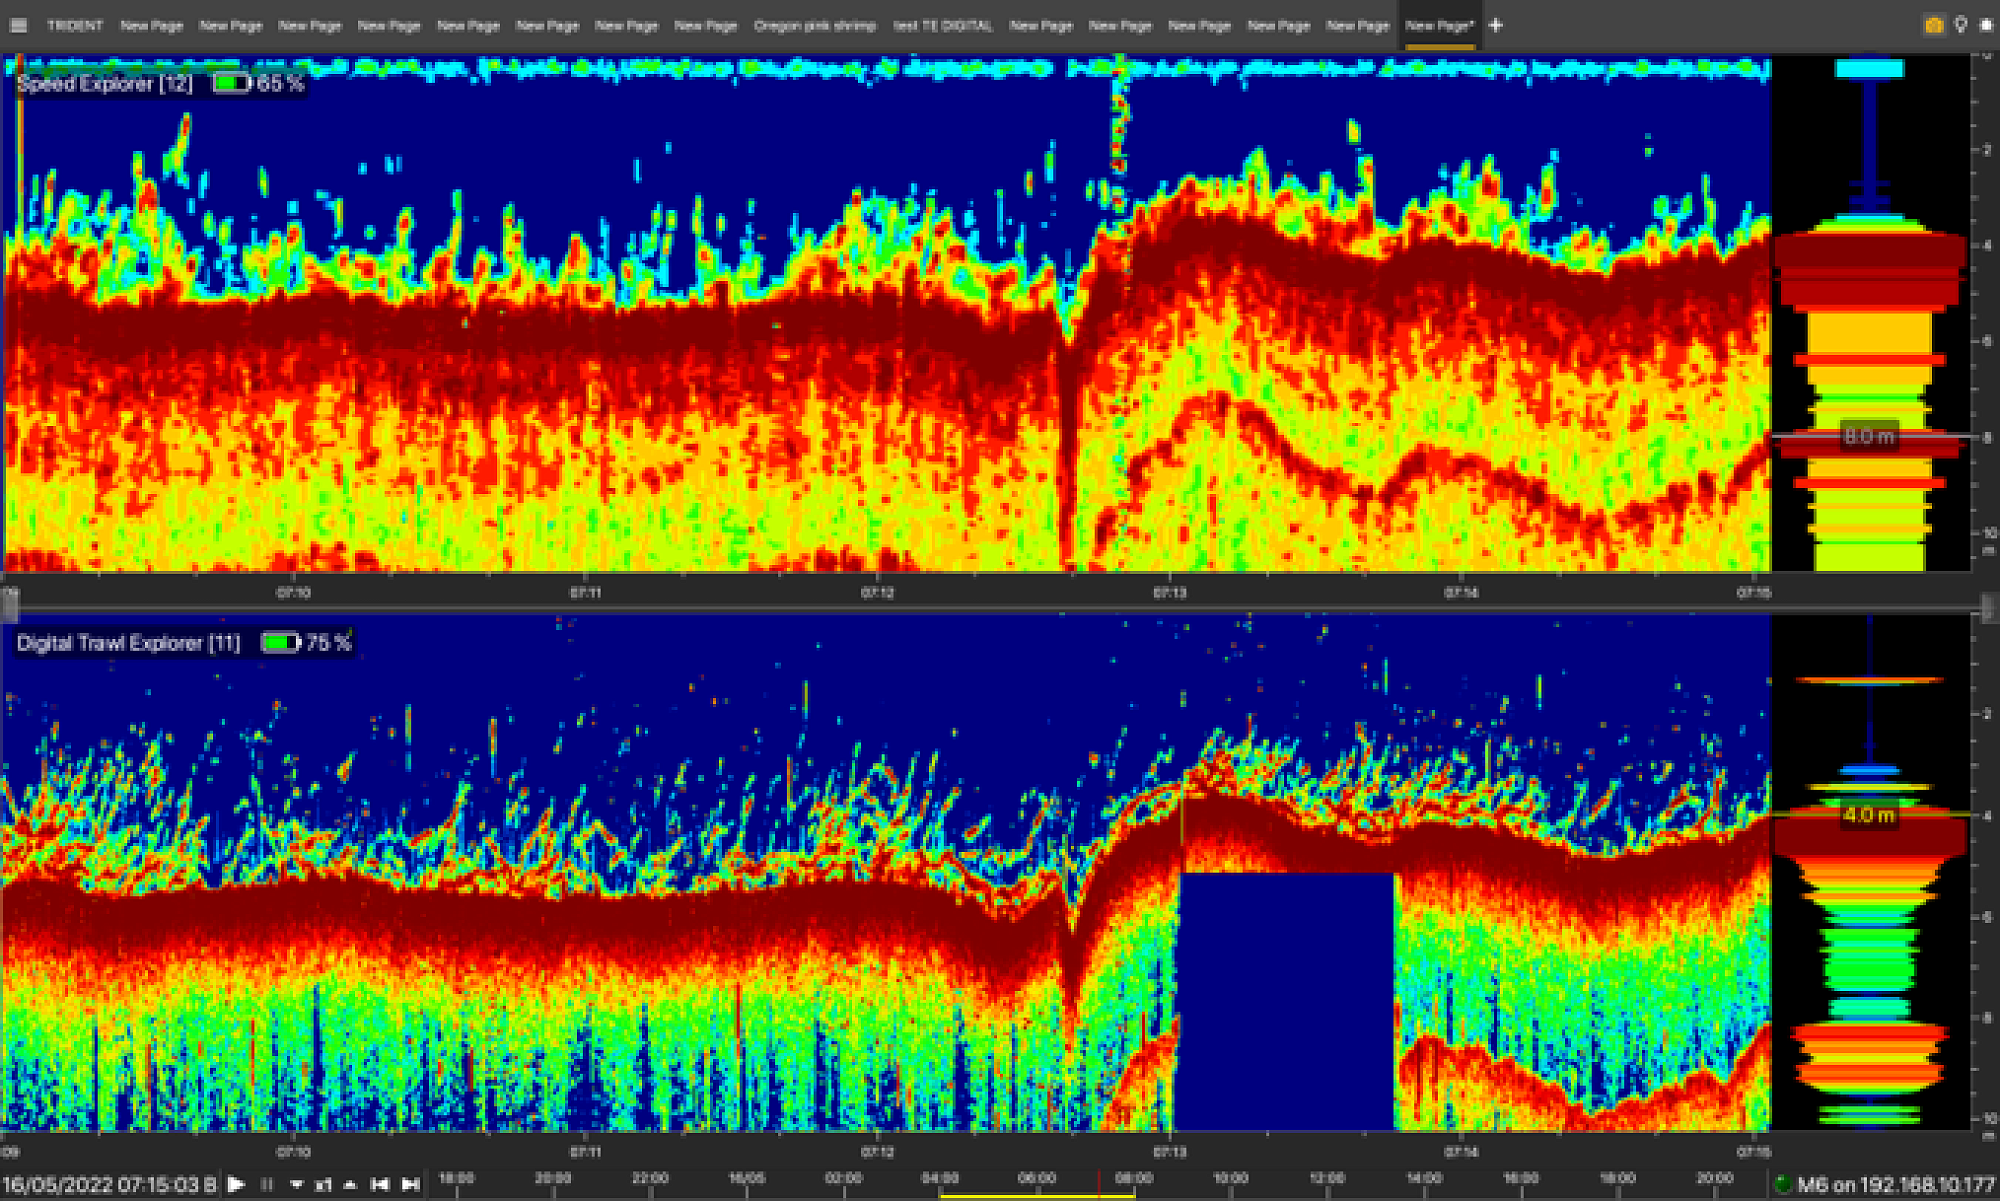Click the 8.0 m depth marker
This screenshot has height=1201, width=2000.
click(x=1868, y=437)
